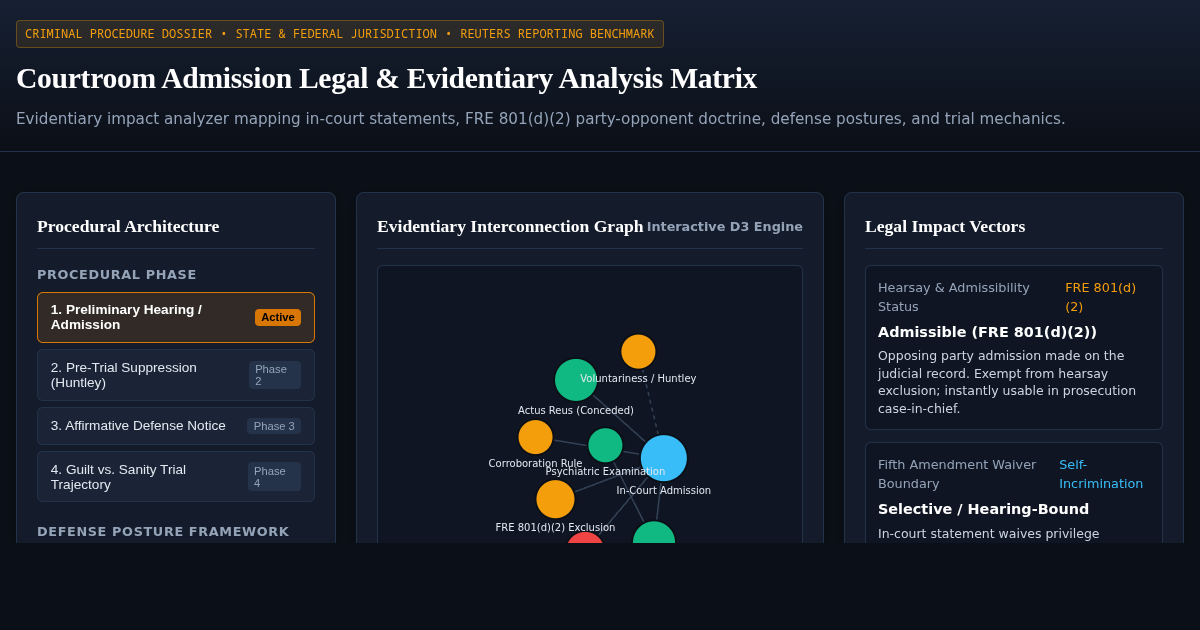The height and width of the screenshot is (630, 1200).
Task: Select the Preliminary Hearing / Admission phase
Action: tap(176, 317)
